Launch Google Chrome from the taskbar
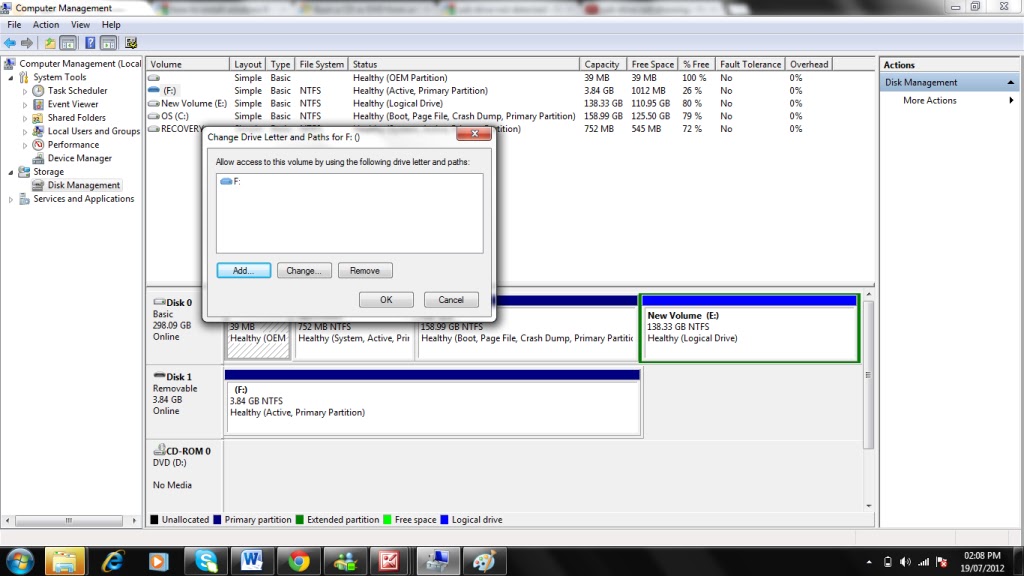The image size is (1024, 576). [x=298, y=560]
